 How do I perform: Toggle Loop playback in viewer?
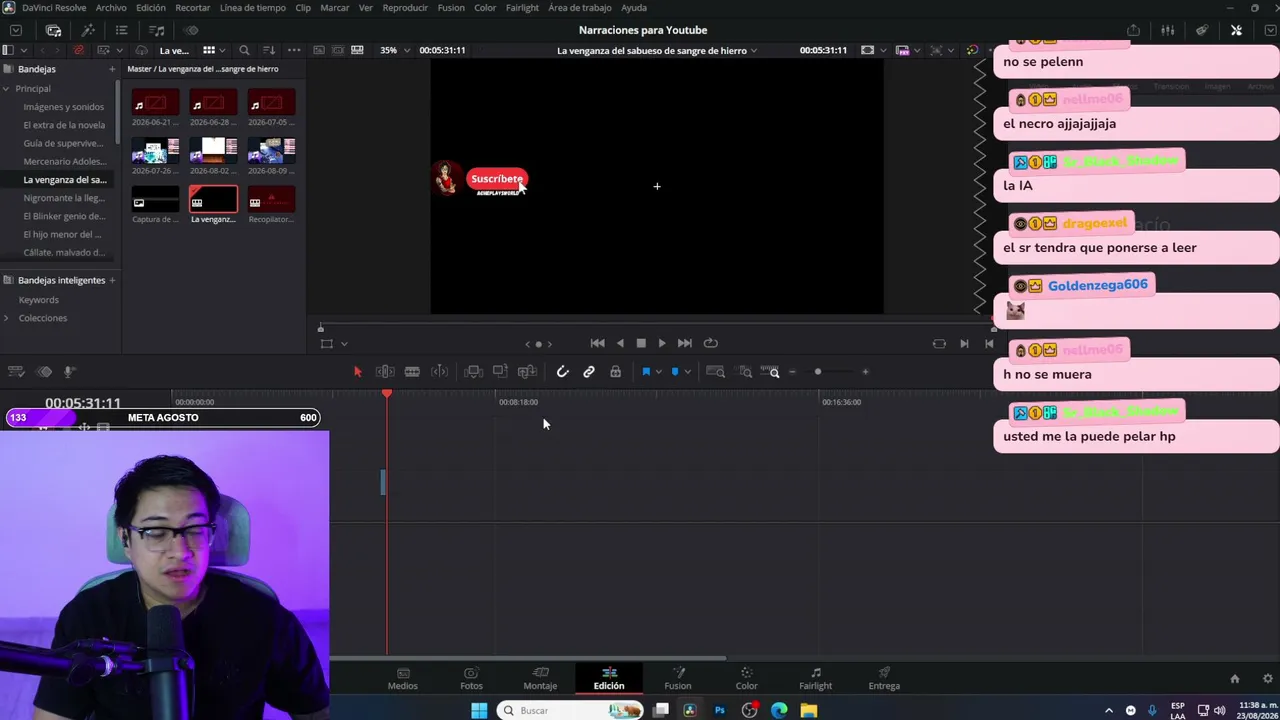(710, 343)
